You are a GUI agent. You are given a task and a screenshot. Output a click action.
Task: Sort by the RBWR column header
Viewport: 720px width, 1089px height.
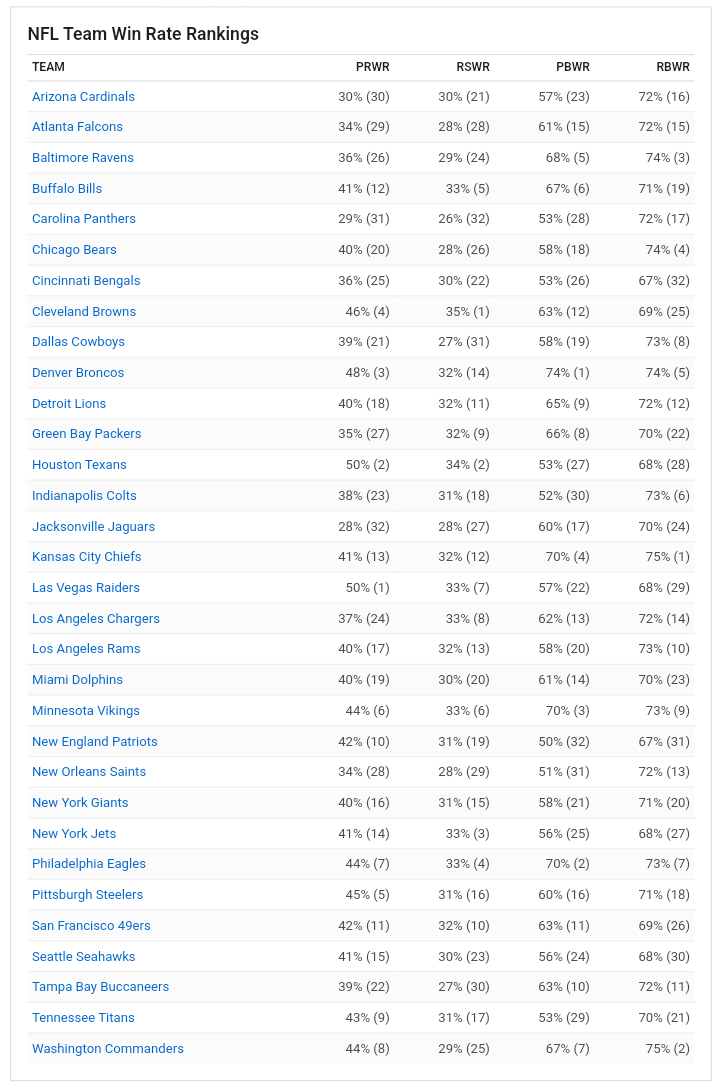click(x=673, y=67)
